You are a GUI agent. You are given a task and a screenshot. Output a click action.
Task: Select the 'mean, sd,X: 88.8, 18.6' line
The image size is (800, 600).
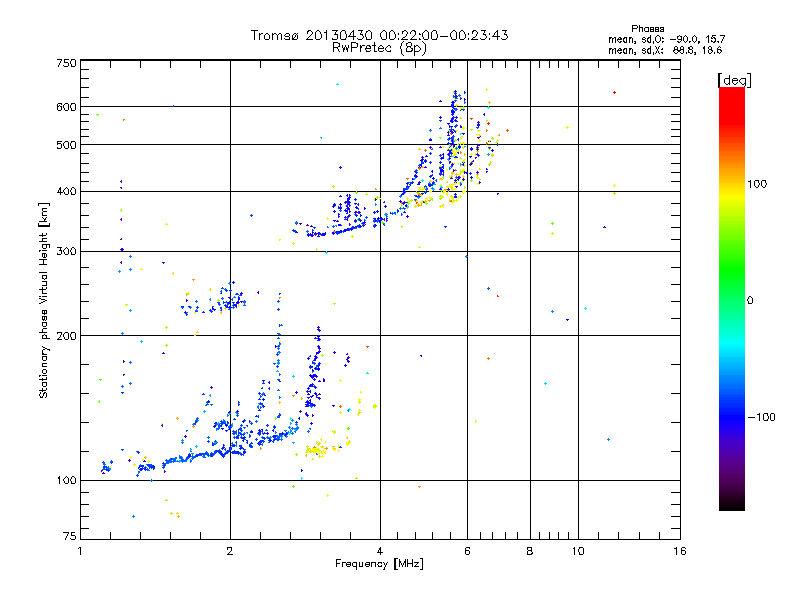665,50
